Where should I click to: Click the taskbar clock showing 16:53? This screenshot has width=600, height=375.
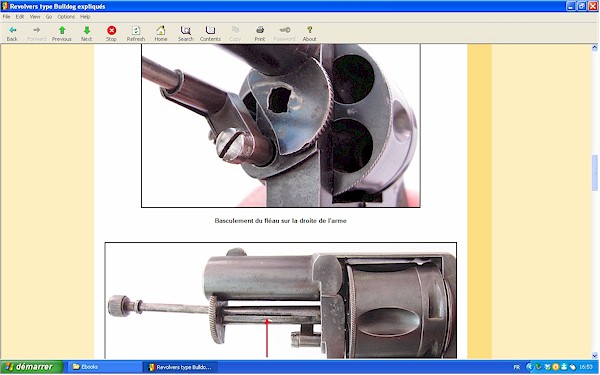click(586, 367)
